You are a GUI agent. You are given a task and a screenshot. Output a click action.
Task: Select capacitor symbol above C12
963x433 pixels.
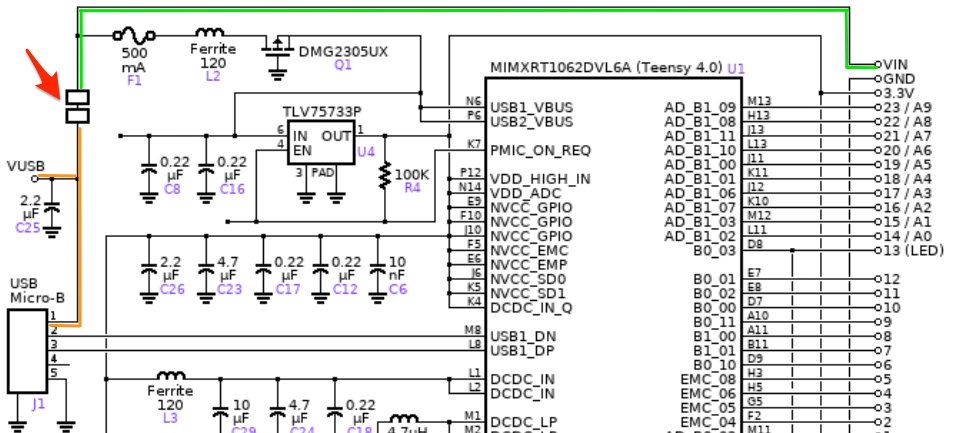[x=321, y=268]
